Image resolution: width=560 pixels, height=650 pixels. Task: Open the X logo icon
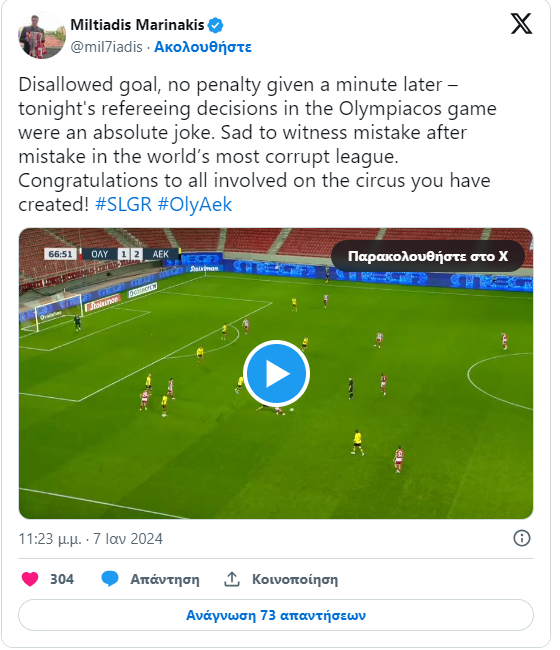(521, 24)
